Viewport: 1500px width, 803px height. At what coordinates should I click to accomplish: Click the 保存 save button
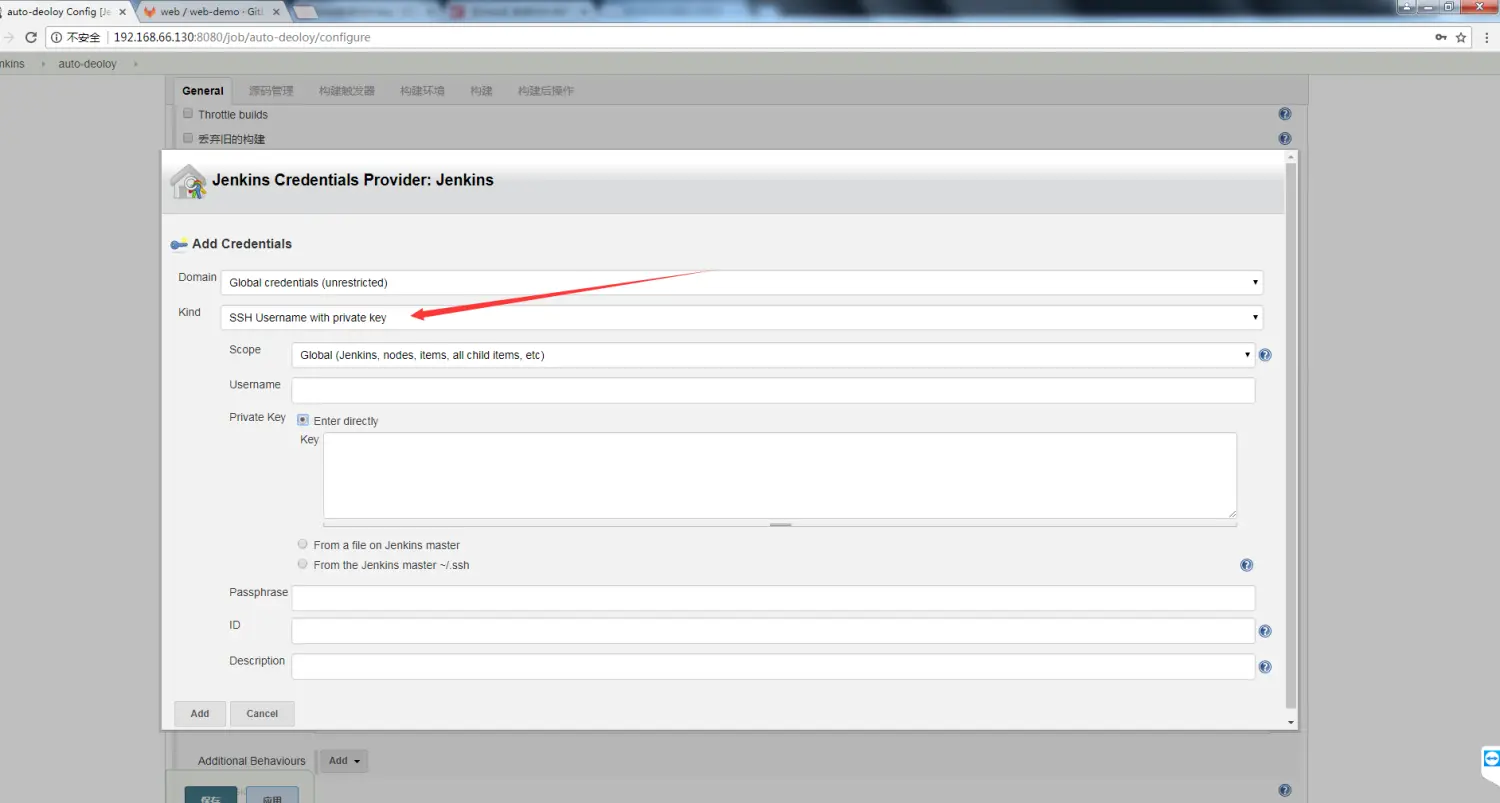pos(211,795)
